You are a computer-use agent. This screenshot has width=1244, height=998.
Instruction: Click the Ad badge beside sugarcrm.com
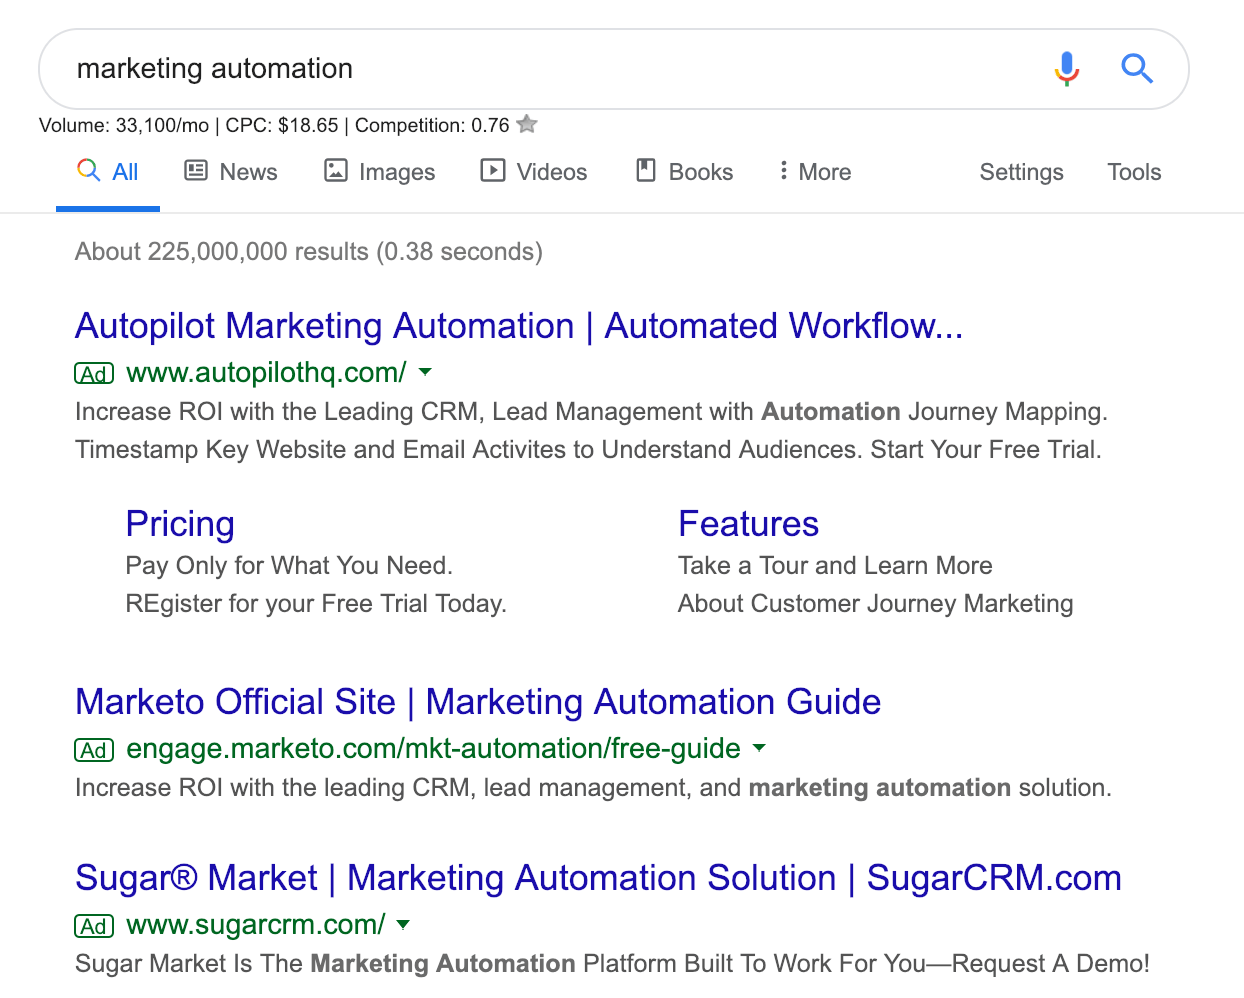(94, 926)
